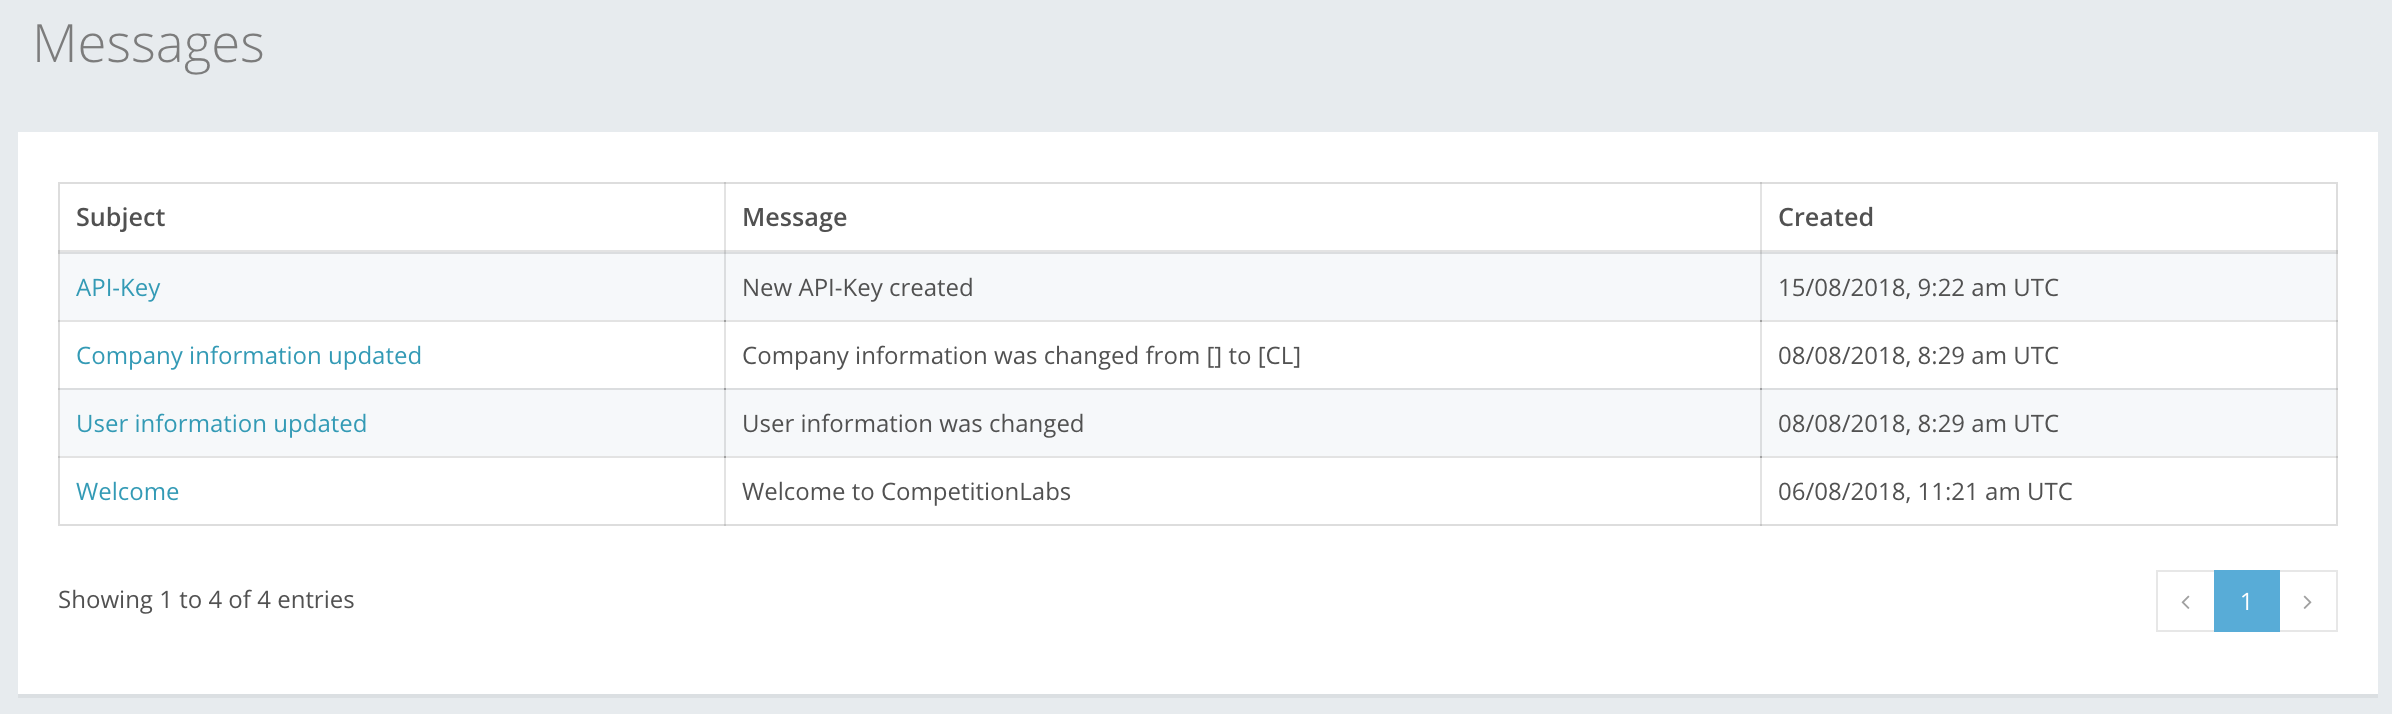Screen dimensions: 2392x714
Task: Select page 1 in pagination
Action: [2246, 602]
